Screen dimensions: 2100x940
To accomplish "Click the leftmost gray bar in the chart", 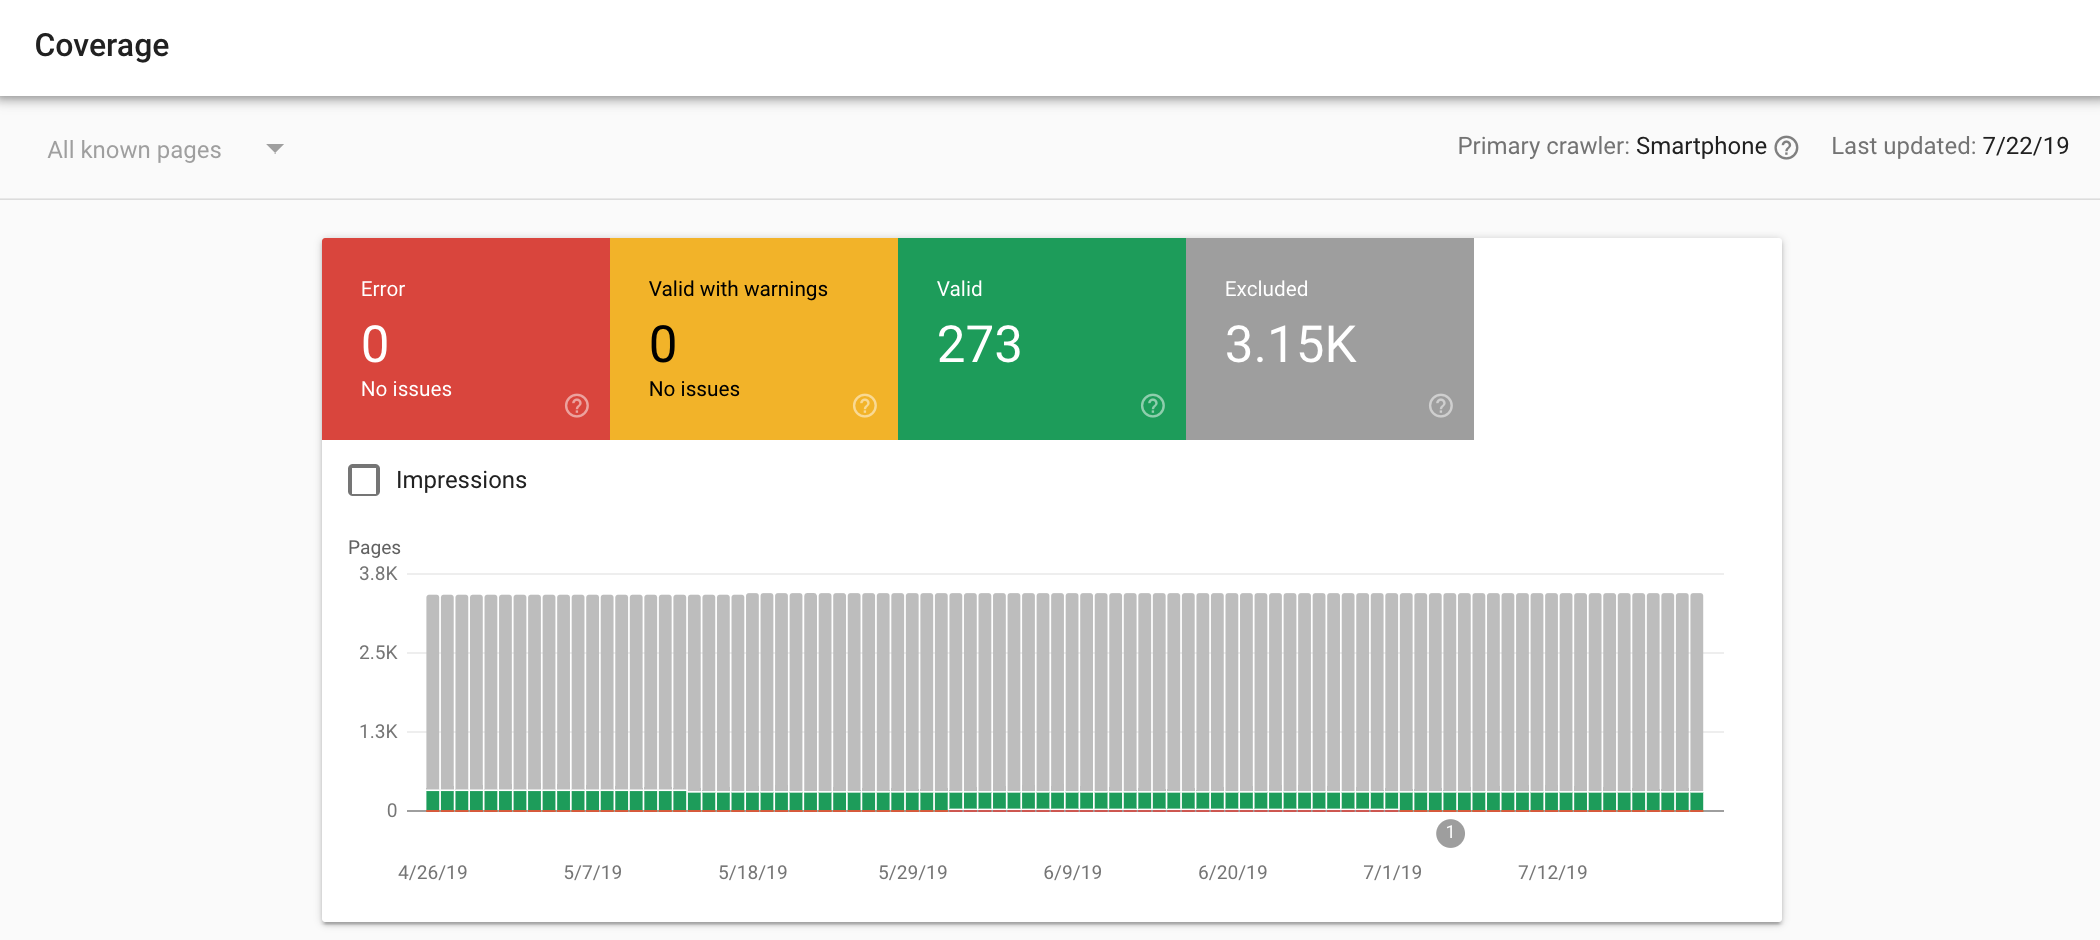I will point(433,690).
